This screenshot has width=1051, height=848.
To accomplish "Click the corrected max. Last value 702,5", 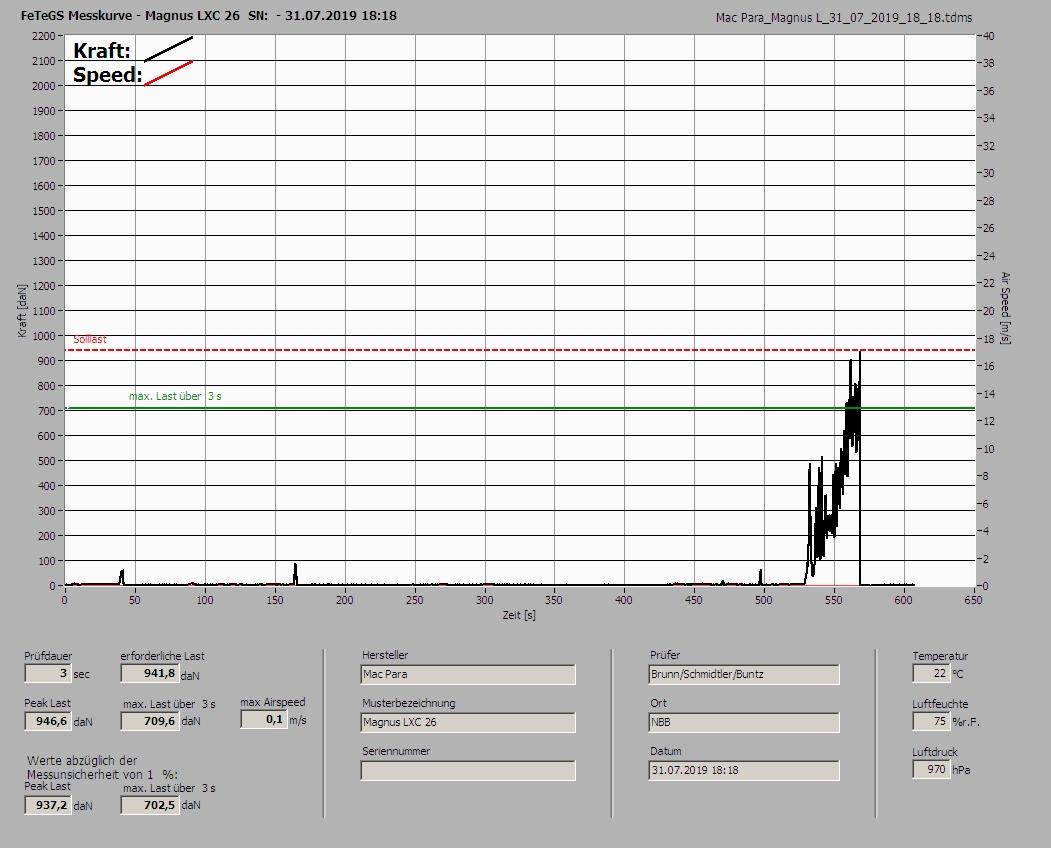I will tap(150, 804).
